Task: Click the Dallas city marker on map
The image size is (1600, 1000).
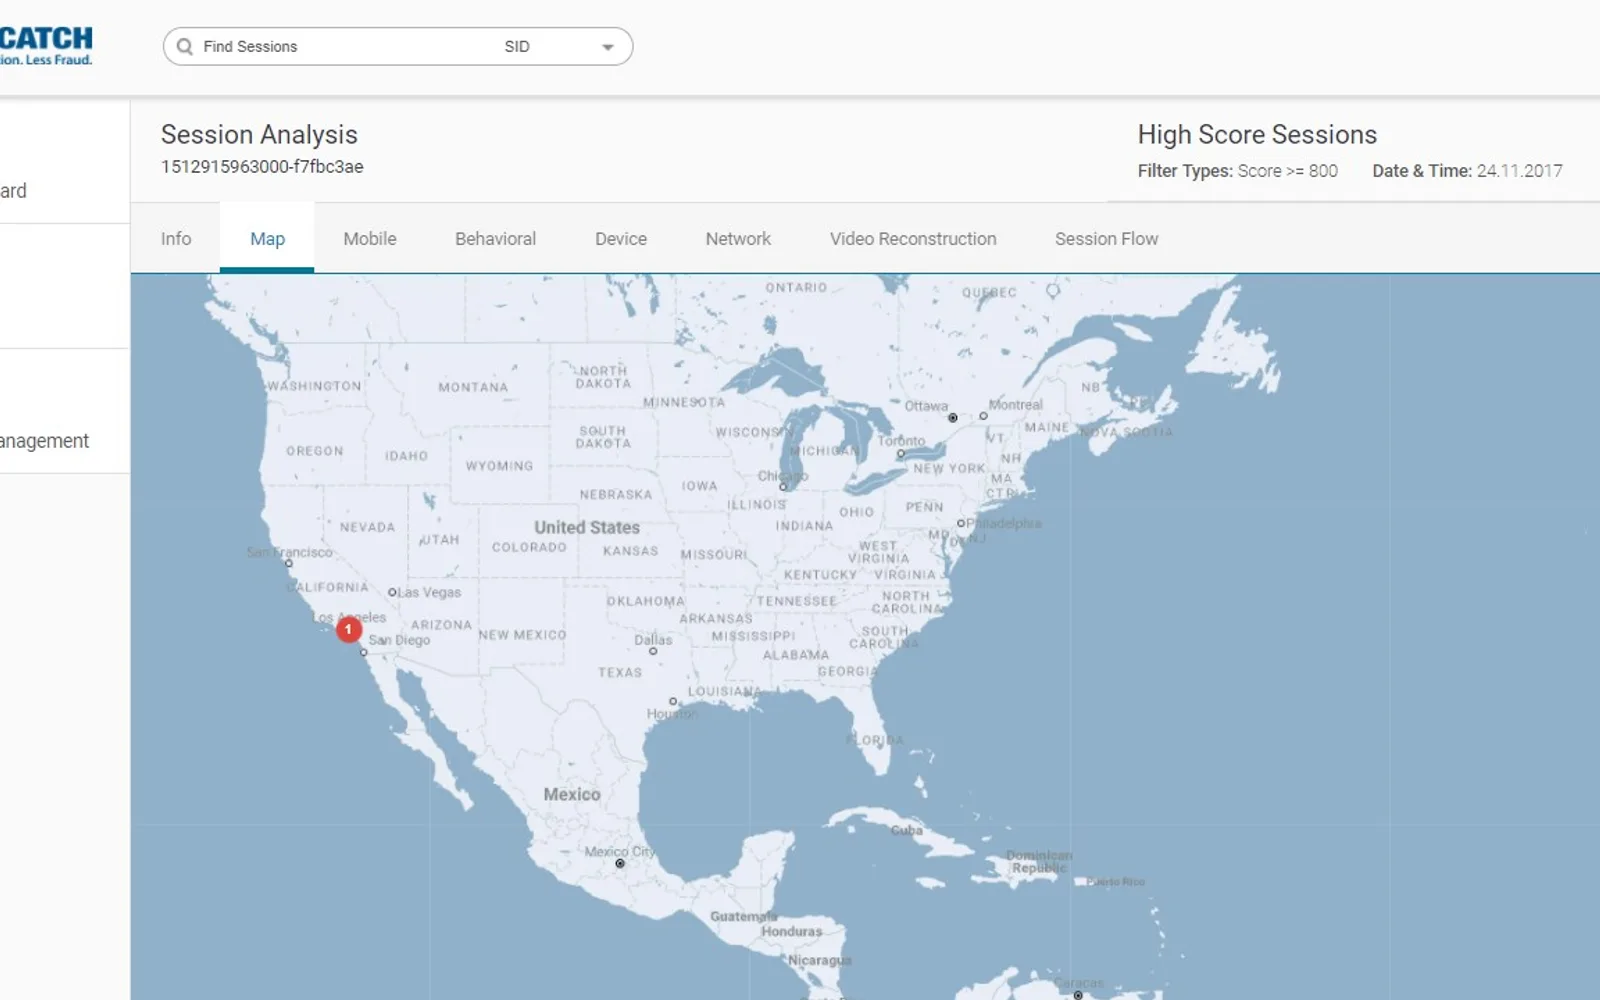Action: [x=653, y=651]
